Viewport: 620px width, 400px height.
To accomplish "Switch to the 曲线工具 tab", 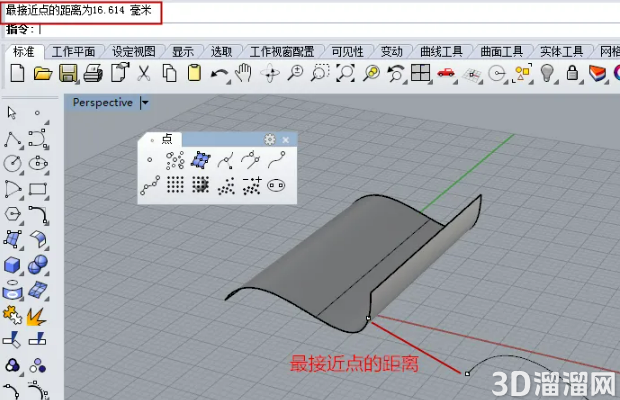I will [441, 52].
